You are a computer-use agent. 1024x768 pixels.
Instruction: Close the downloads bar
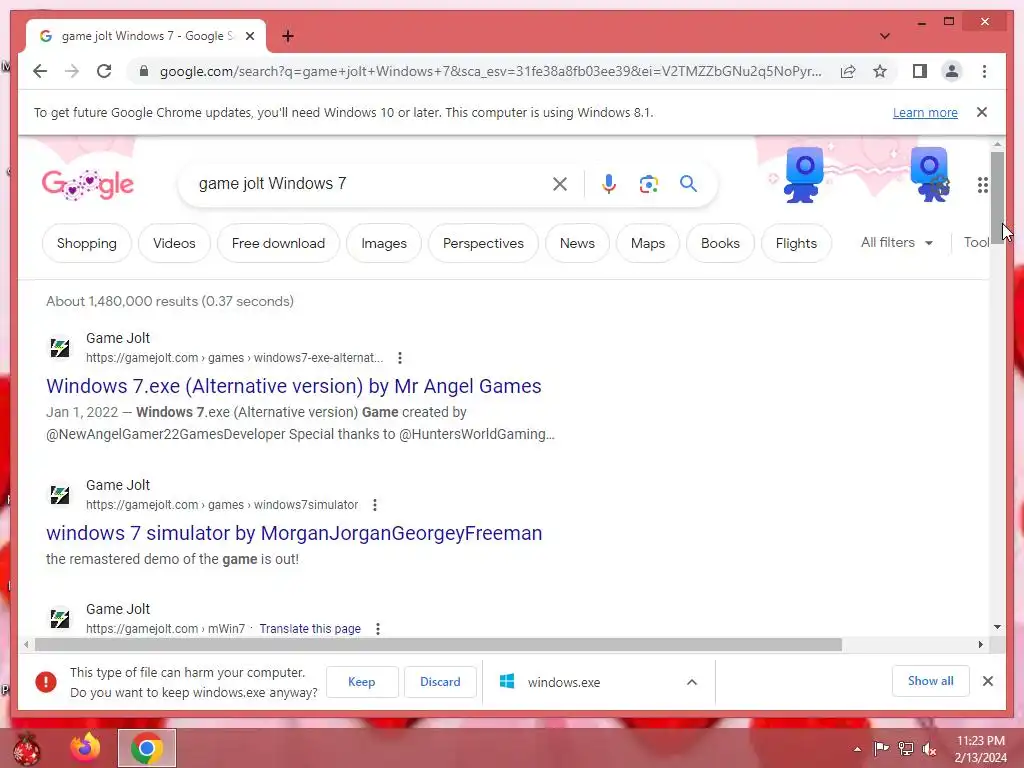[x=988, y=681]
